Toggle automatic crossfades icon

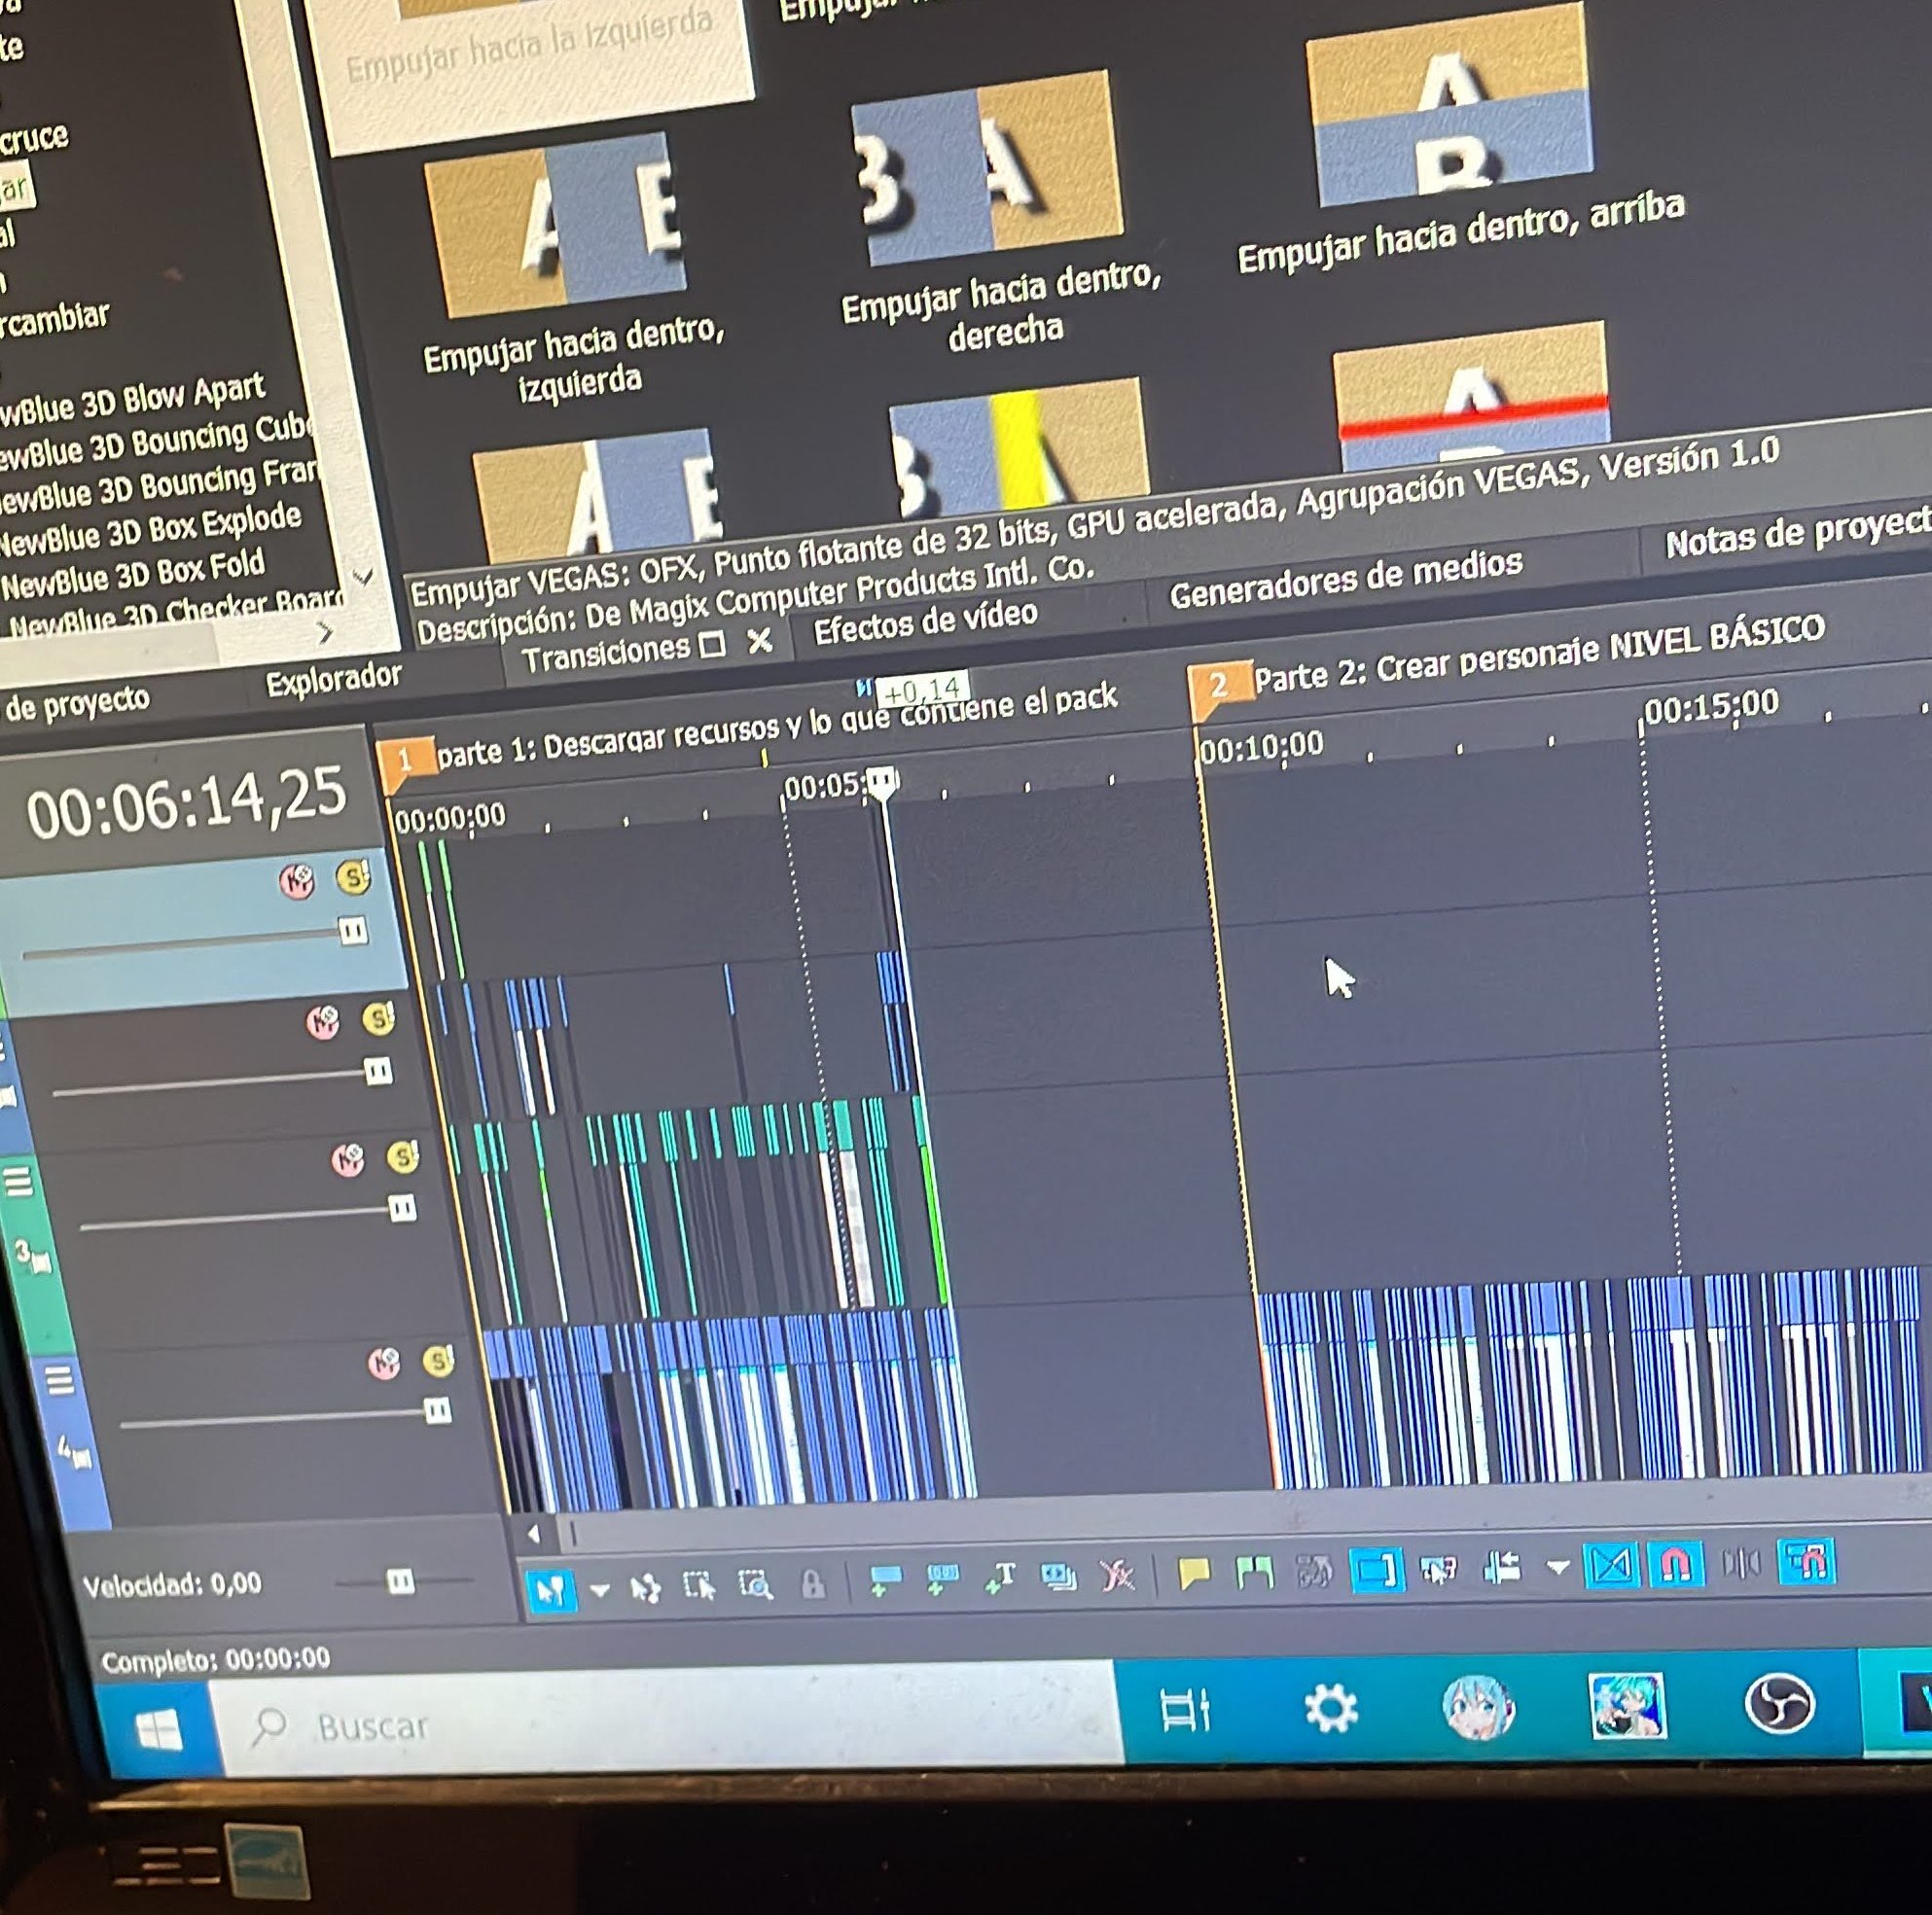[x=1612, y=1565]
